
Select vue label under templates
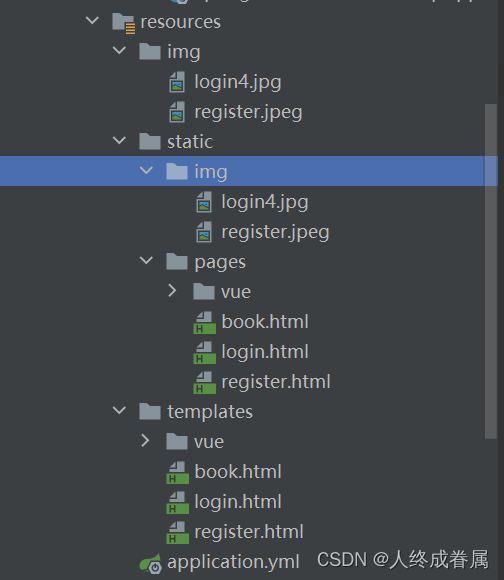click(209, 442)
